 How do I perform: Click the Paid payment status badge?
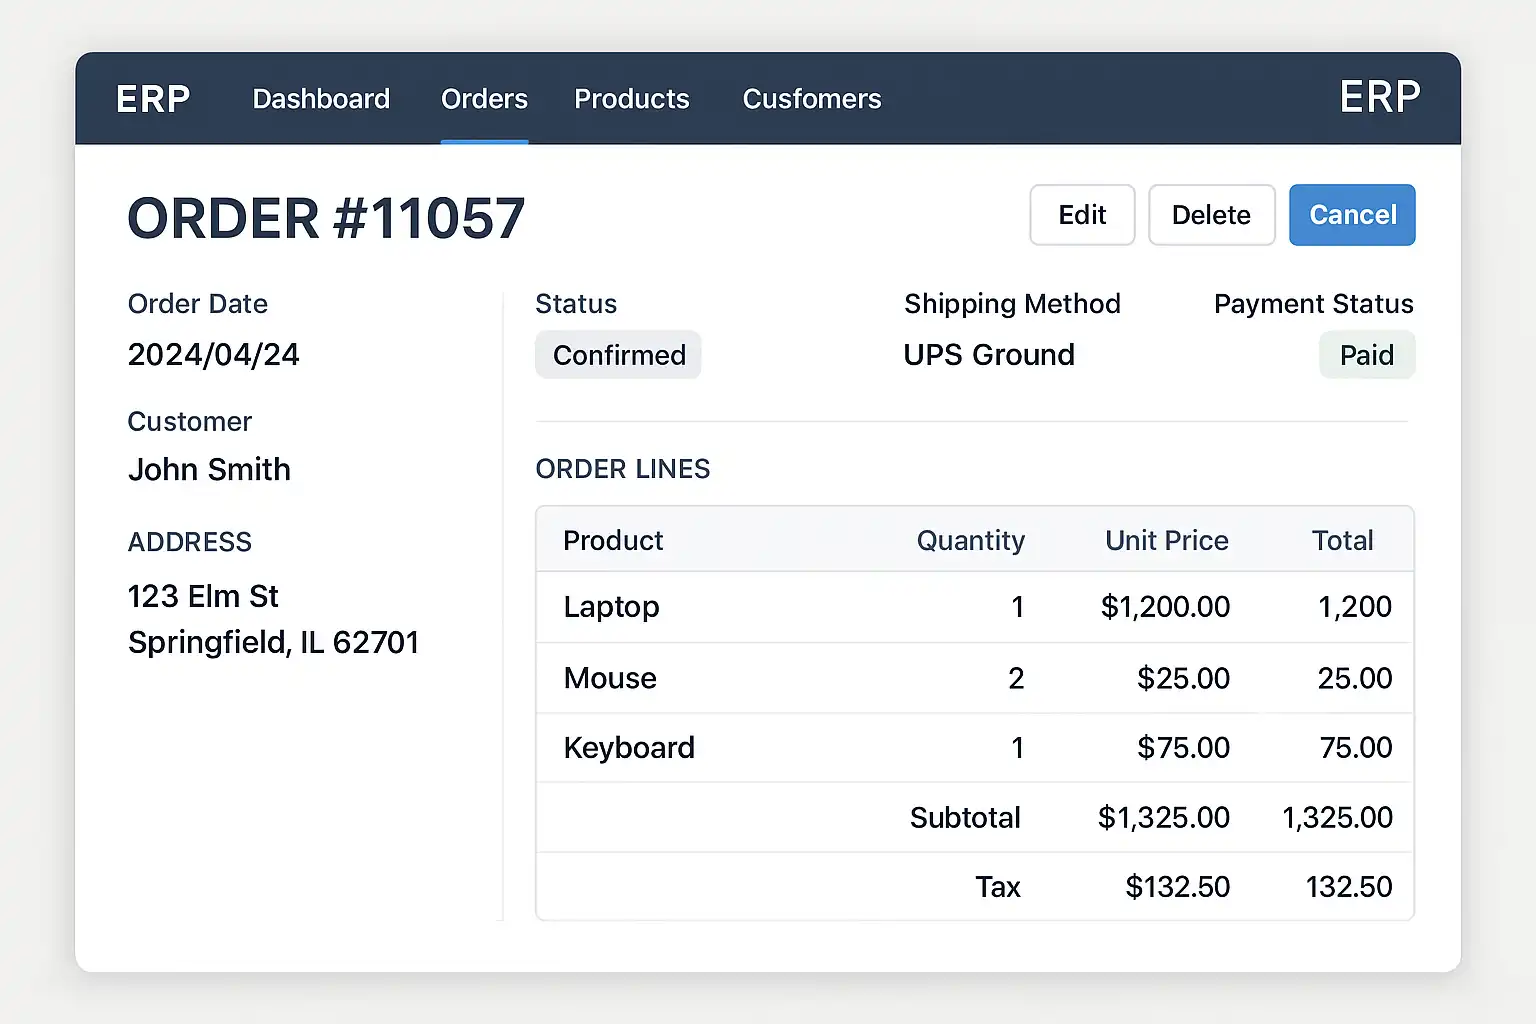pyautogui.click(x=1366, y=355)
